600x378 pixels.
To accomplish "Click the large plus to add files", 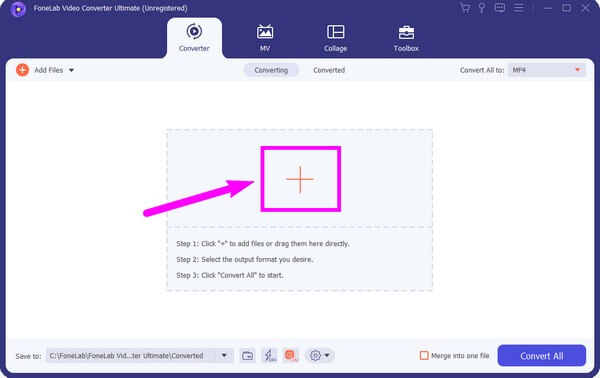I will (300, 179).
